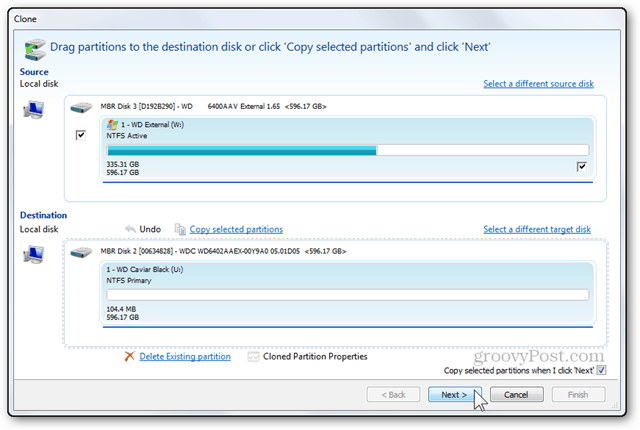Click the disabled Finish button

click(x=578, y=395)
